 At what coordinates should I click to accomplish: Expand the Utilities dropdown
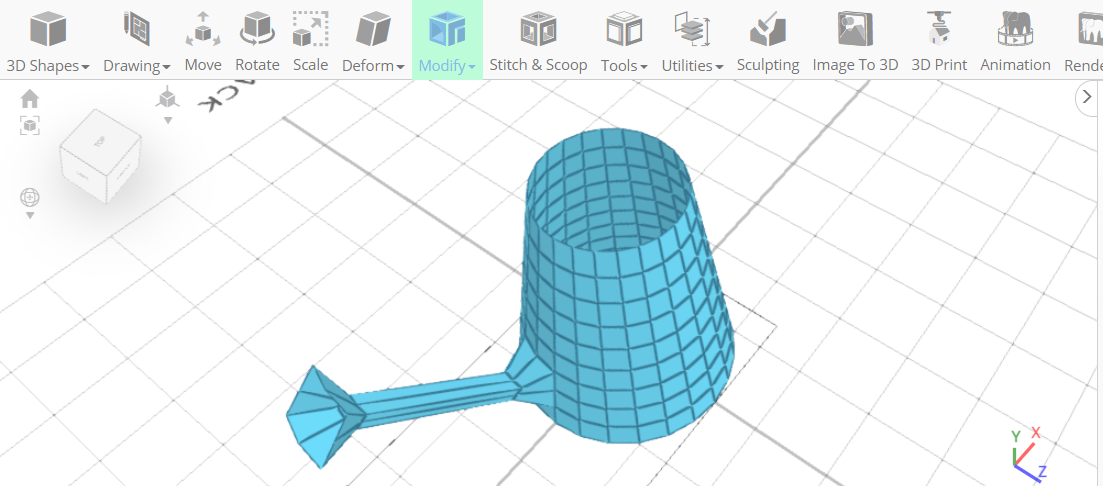pyautogui.click(x=692, y=40)
